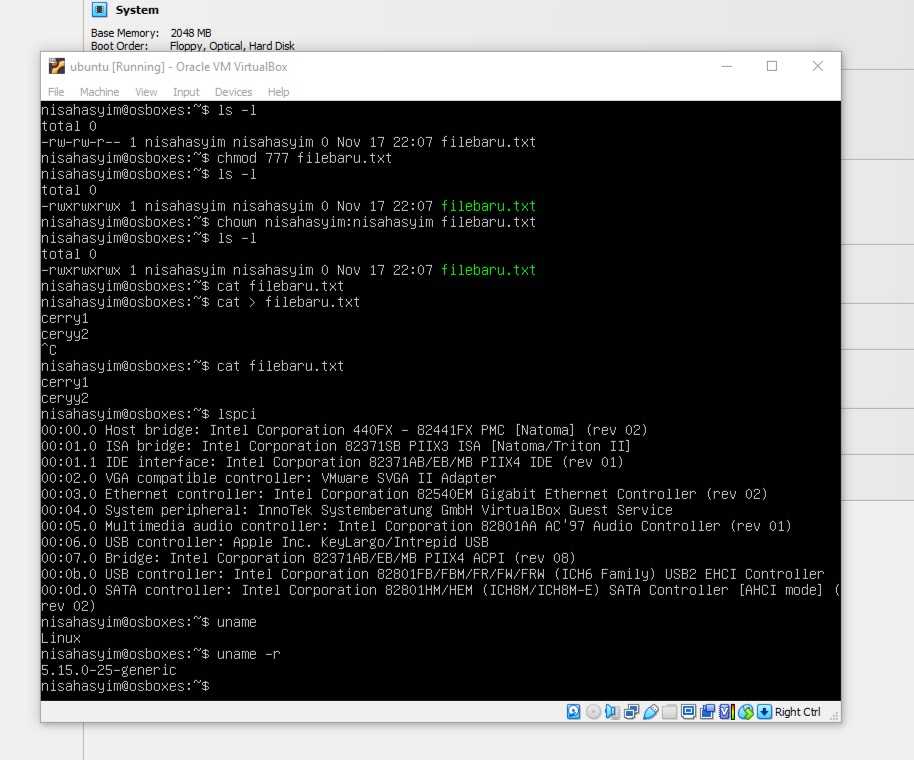This screenshot has width=914, height=760.
Task: Click the display indicator in status bar
Action: [x=688, y=712]
